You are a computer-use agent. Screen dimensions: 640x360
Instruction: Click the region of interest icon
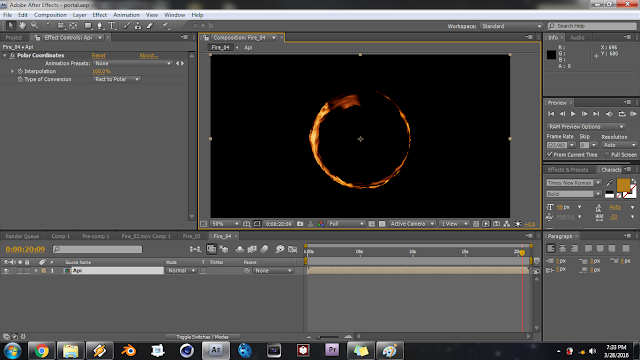coord(371,224)
